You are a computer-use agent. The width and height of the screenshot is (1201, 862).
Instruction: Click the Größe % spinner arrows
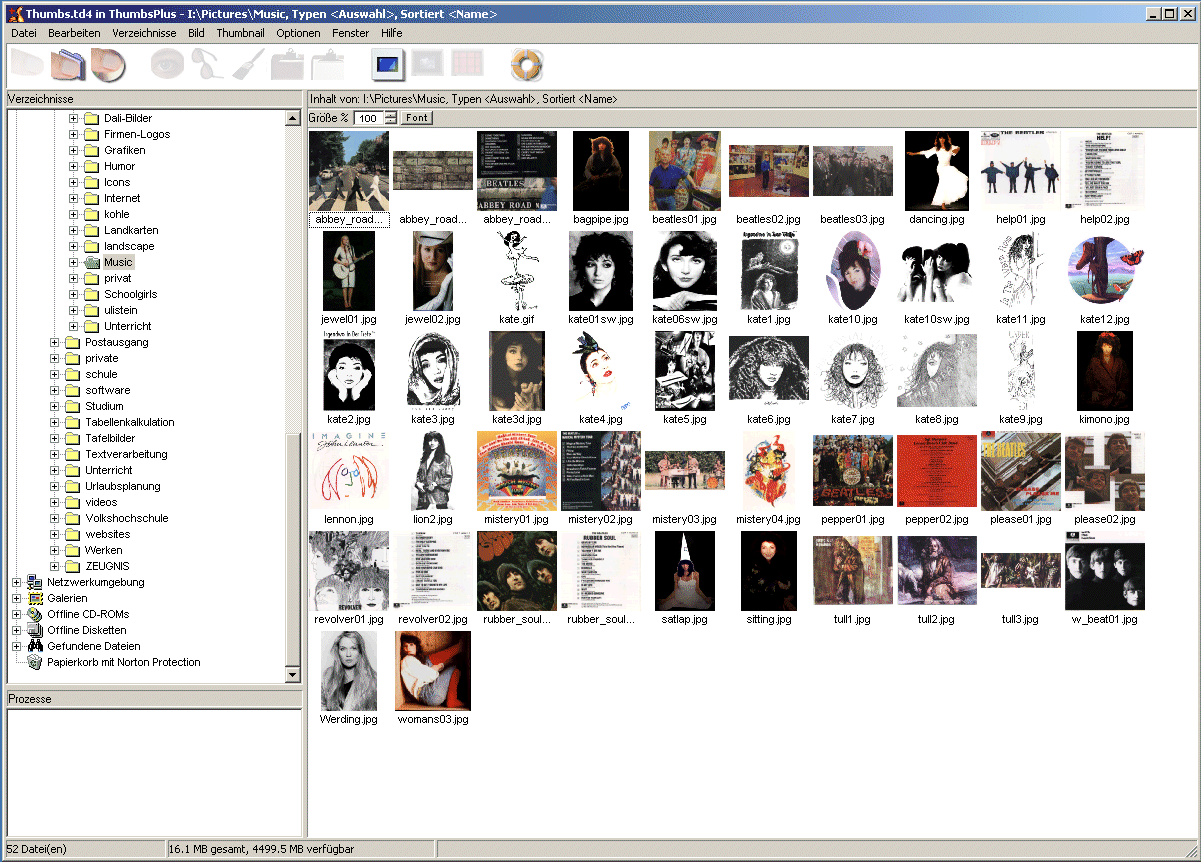390,118
